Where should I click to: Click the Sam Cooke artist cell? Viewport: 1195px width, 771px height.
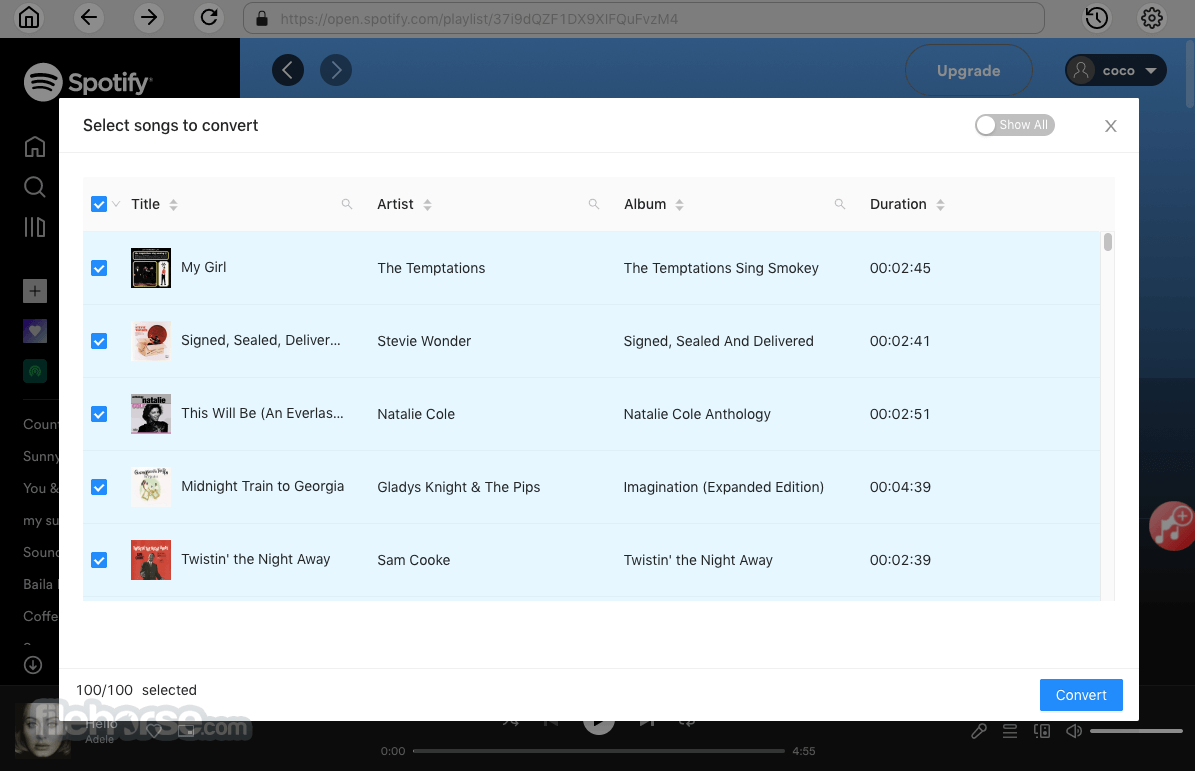[414, 561]
